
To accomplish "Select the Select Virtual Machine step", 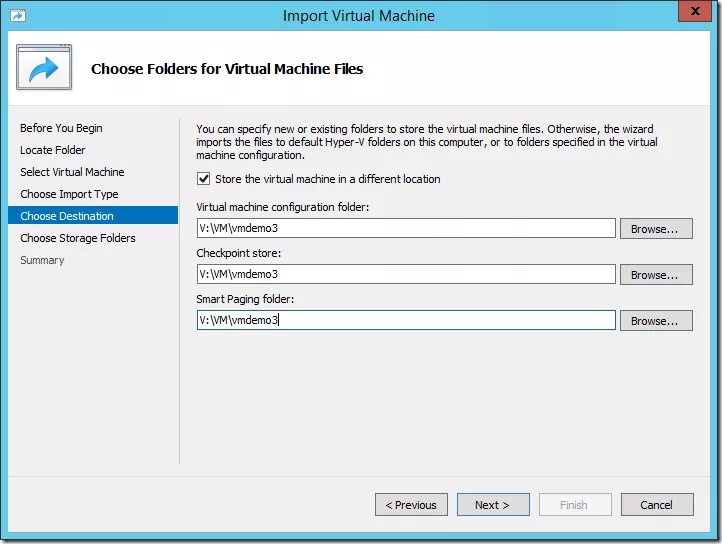I will 72,172.
